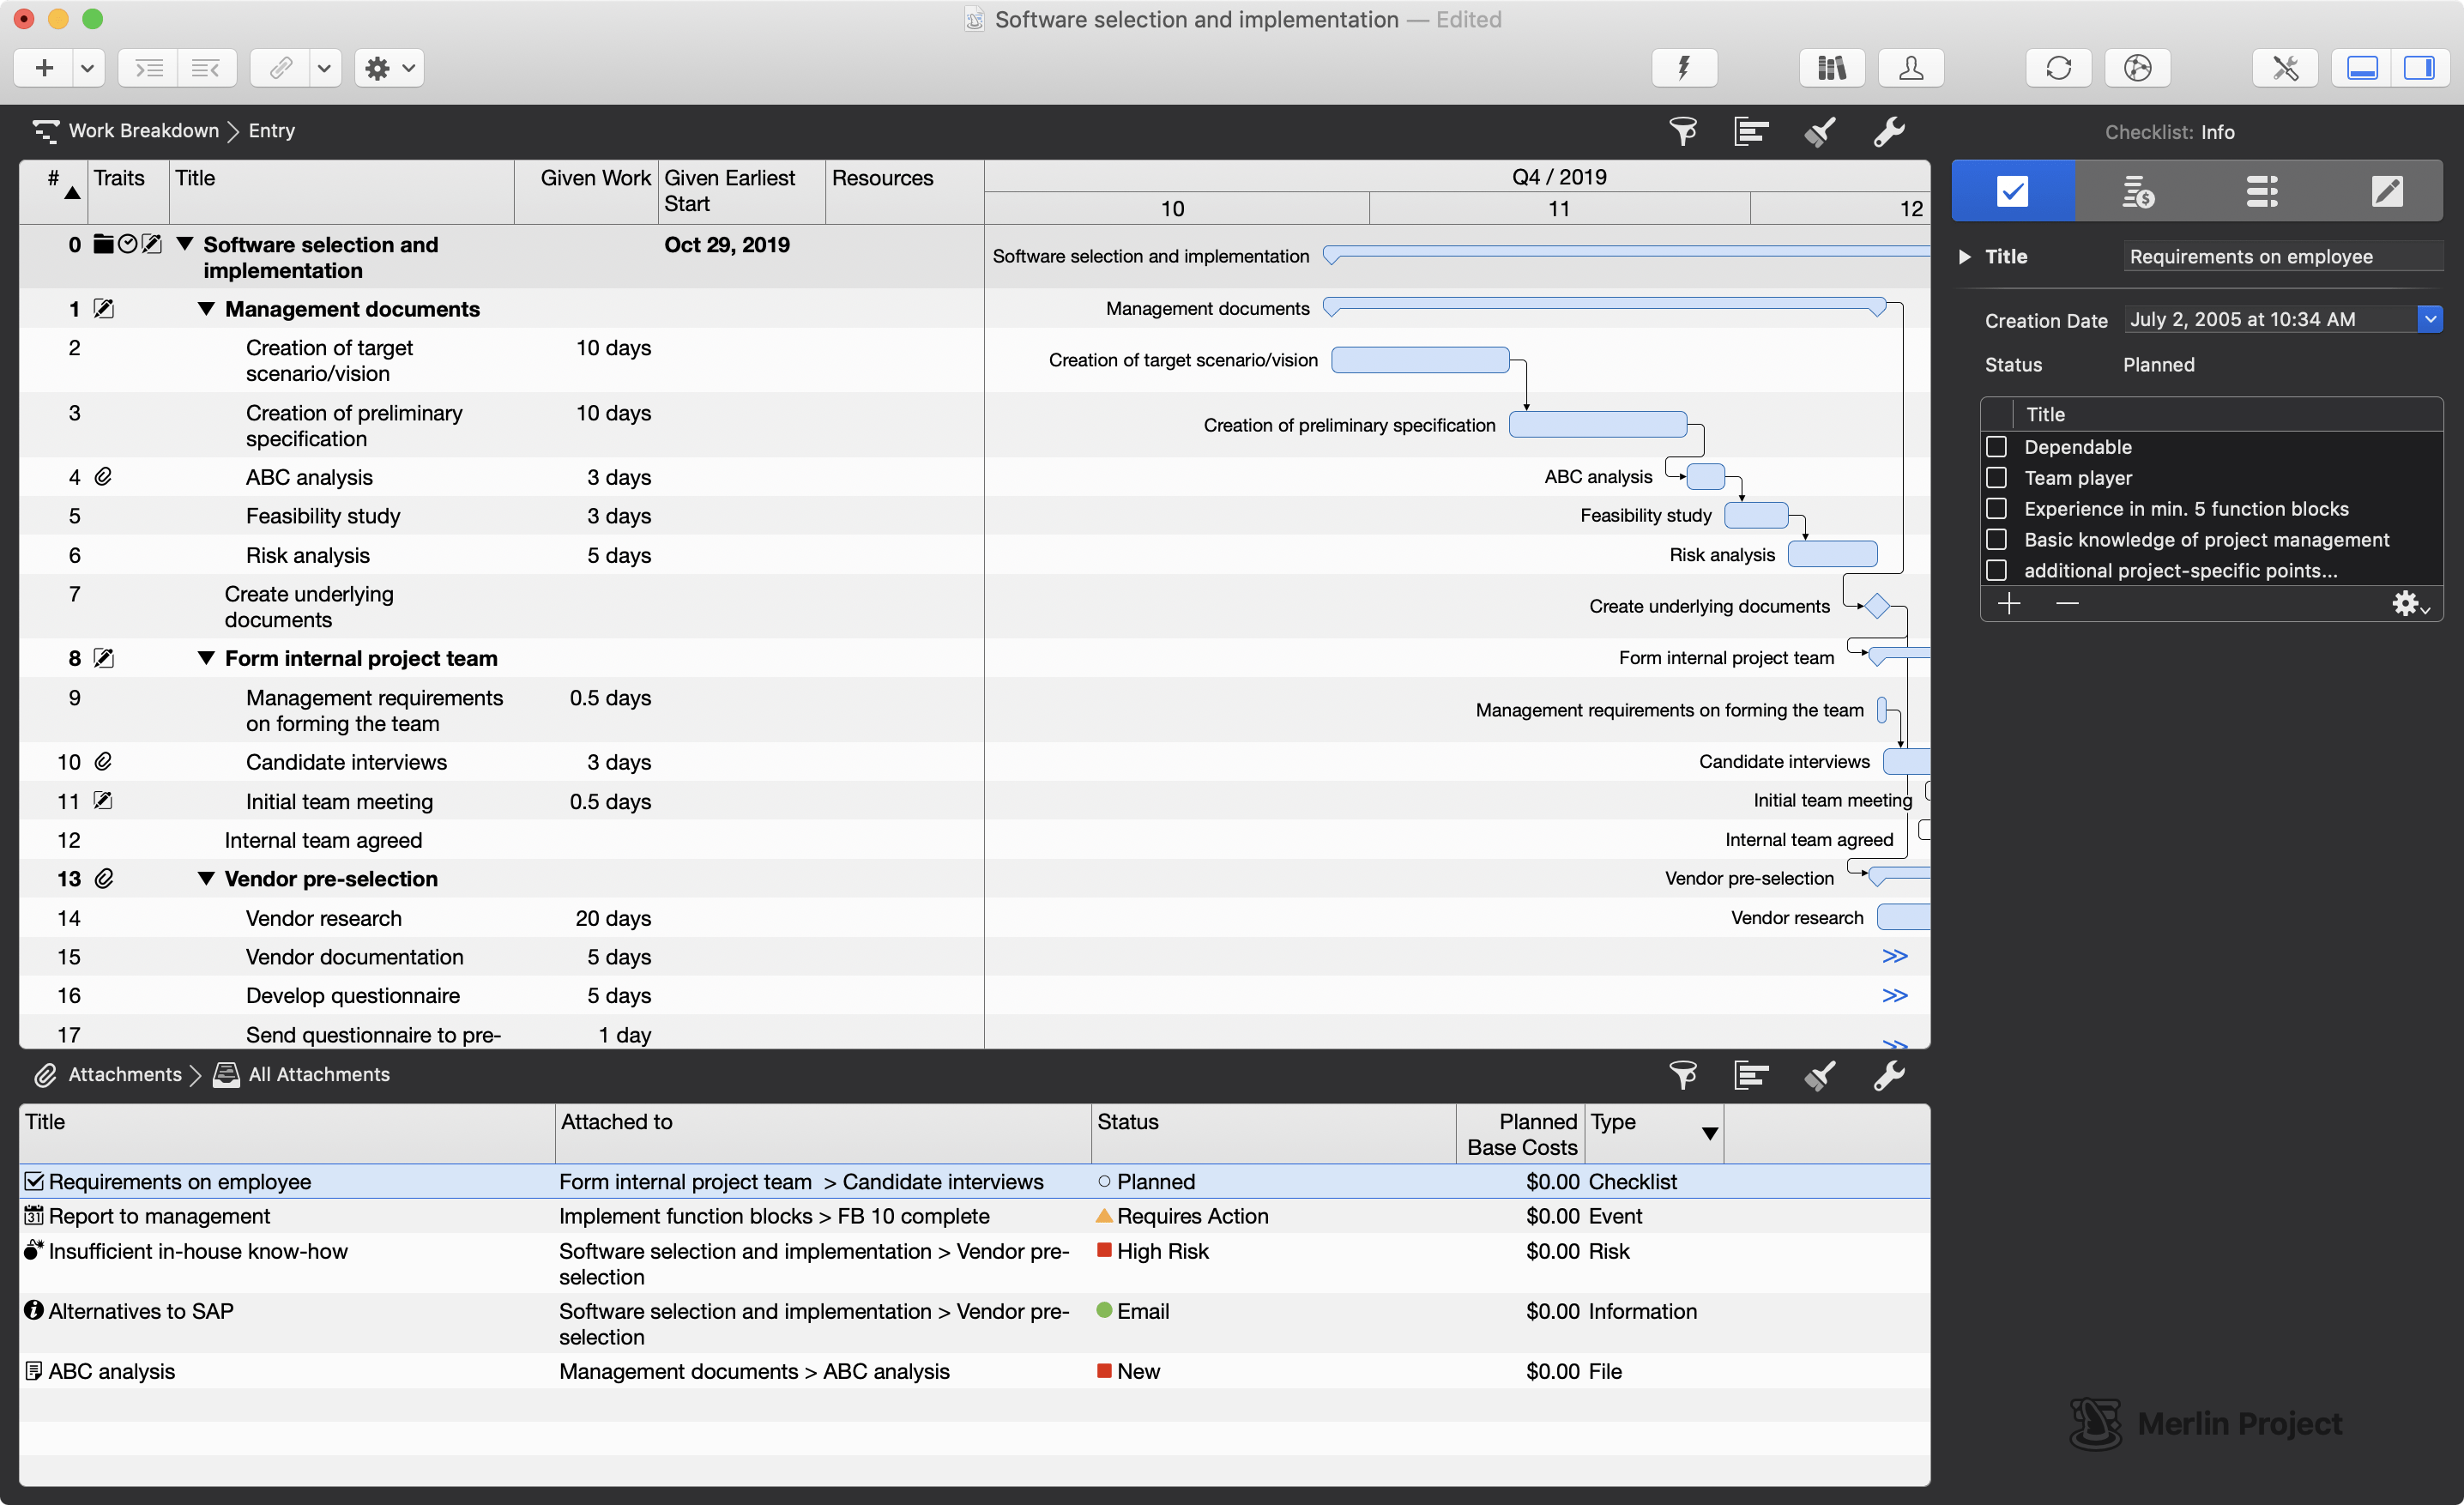Remove checklist item with minus button

[x=2067, y=603]
